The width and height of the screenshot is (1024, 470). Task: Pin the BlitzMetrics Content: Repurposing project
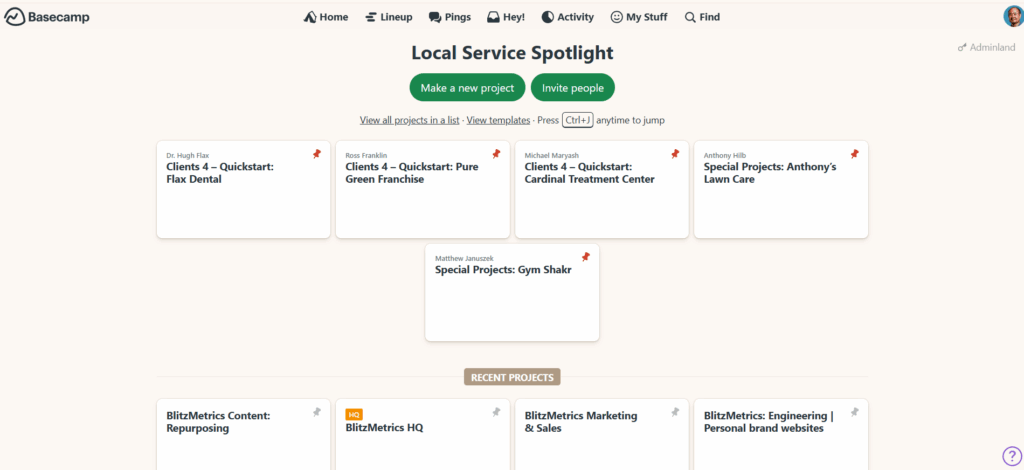pyautogui.click(x=317, y=412)
